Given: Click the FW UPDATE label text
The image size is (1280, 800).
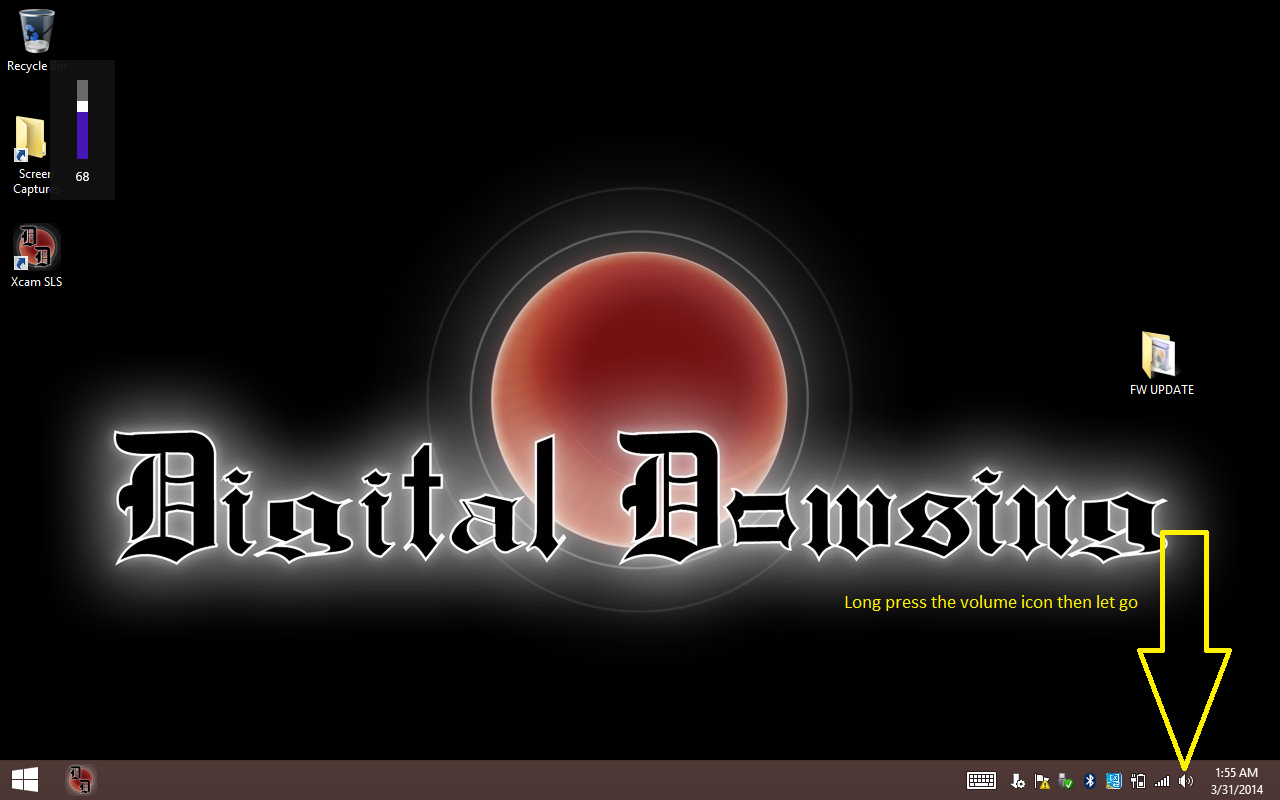Looking at the screenshot, I should (x=1162, y=390).
